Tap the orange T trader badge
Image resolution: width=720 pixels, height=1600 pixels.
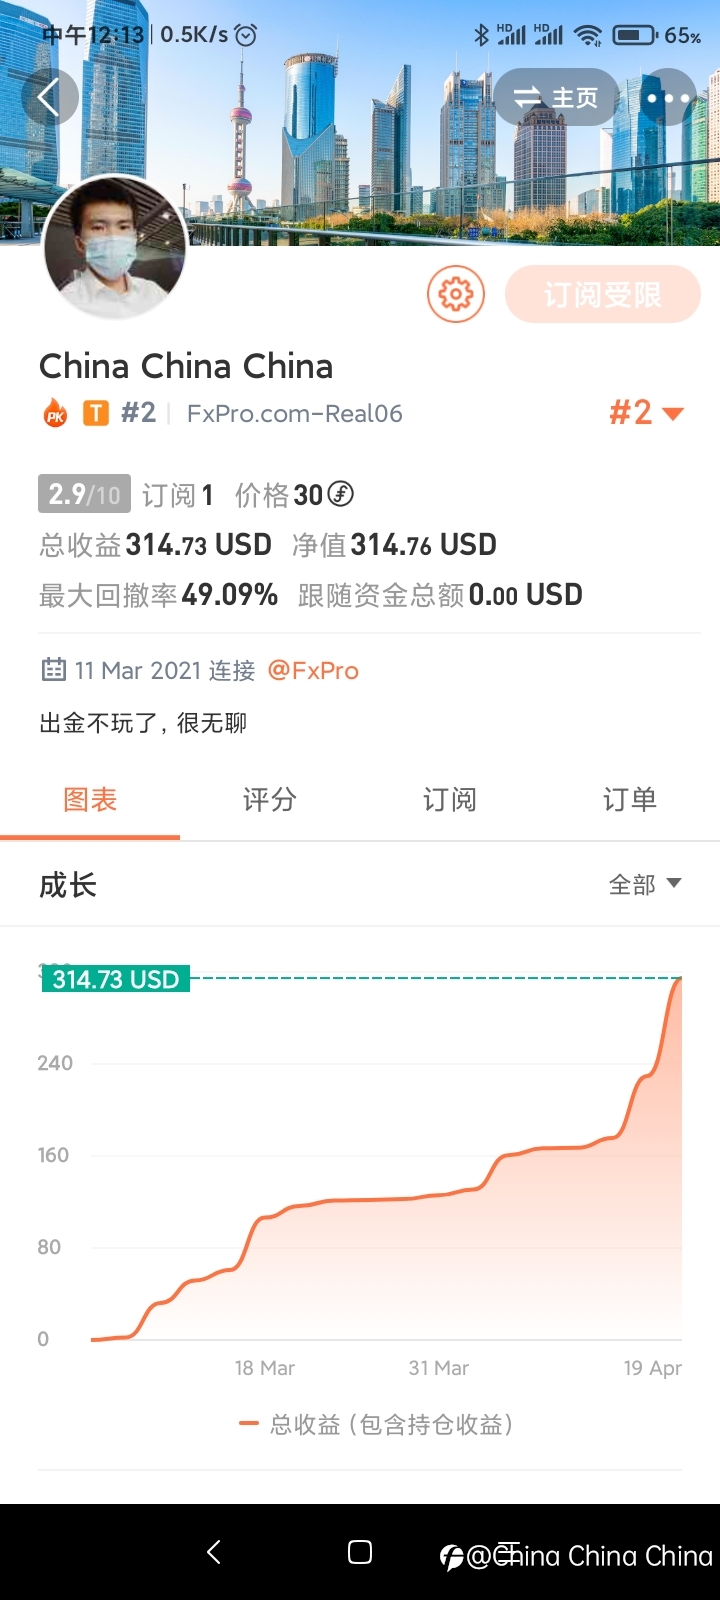coord(96,413)
